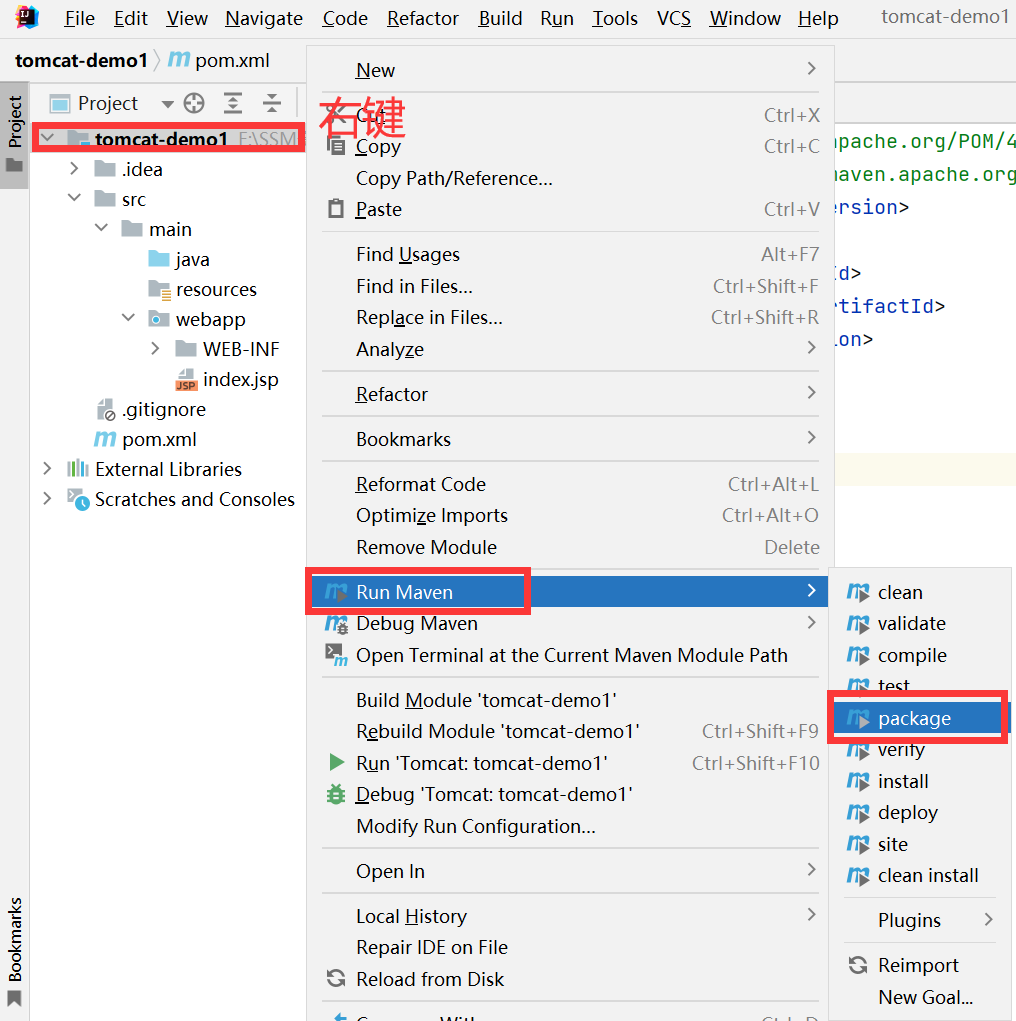Click Debug 'Tomcat: tomcat-demo1' bug icon
Screen dimensions: 1016x1021
(336, 794)
